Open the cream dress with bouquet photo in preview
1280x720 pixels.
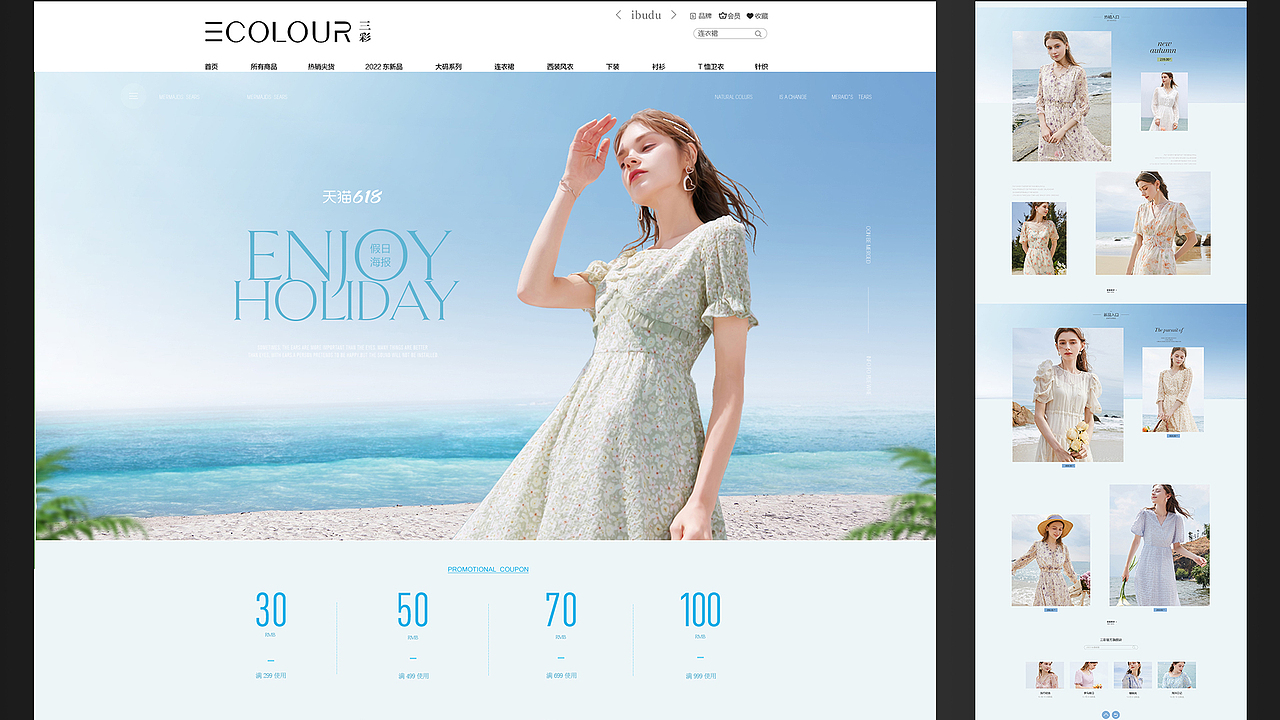[x=1067, y=395]
